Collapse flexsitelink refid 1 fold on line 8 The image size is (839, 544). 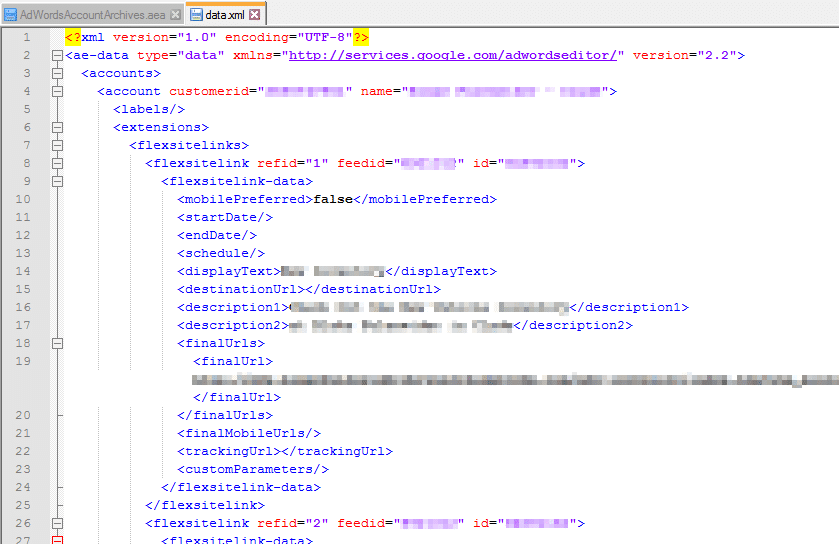pos(57,163)
